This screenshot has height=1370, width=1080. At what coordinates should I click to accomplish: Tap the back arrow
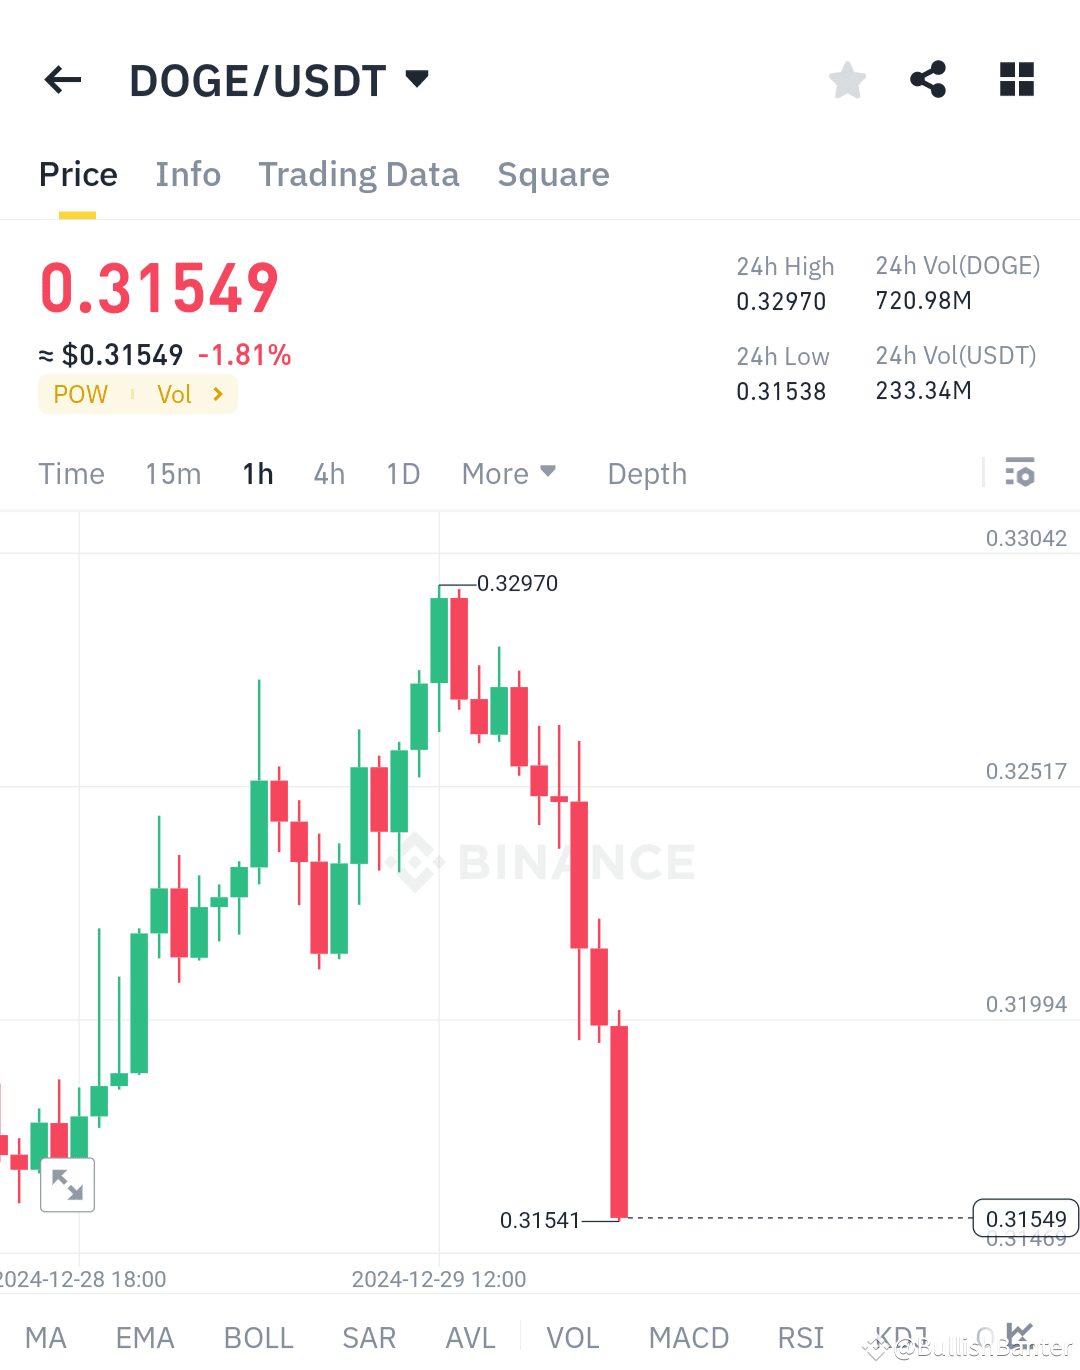tap(62, 80)
